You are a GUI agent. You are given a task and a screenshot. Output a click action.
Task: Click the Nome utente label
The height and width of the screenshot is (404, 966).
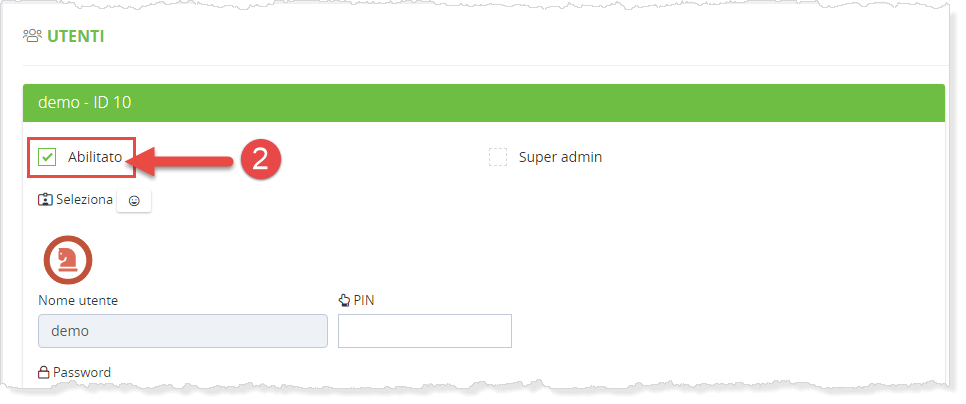[84, 300]
